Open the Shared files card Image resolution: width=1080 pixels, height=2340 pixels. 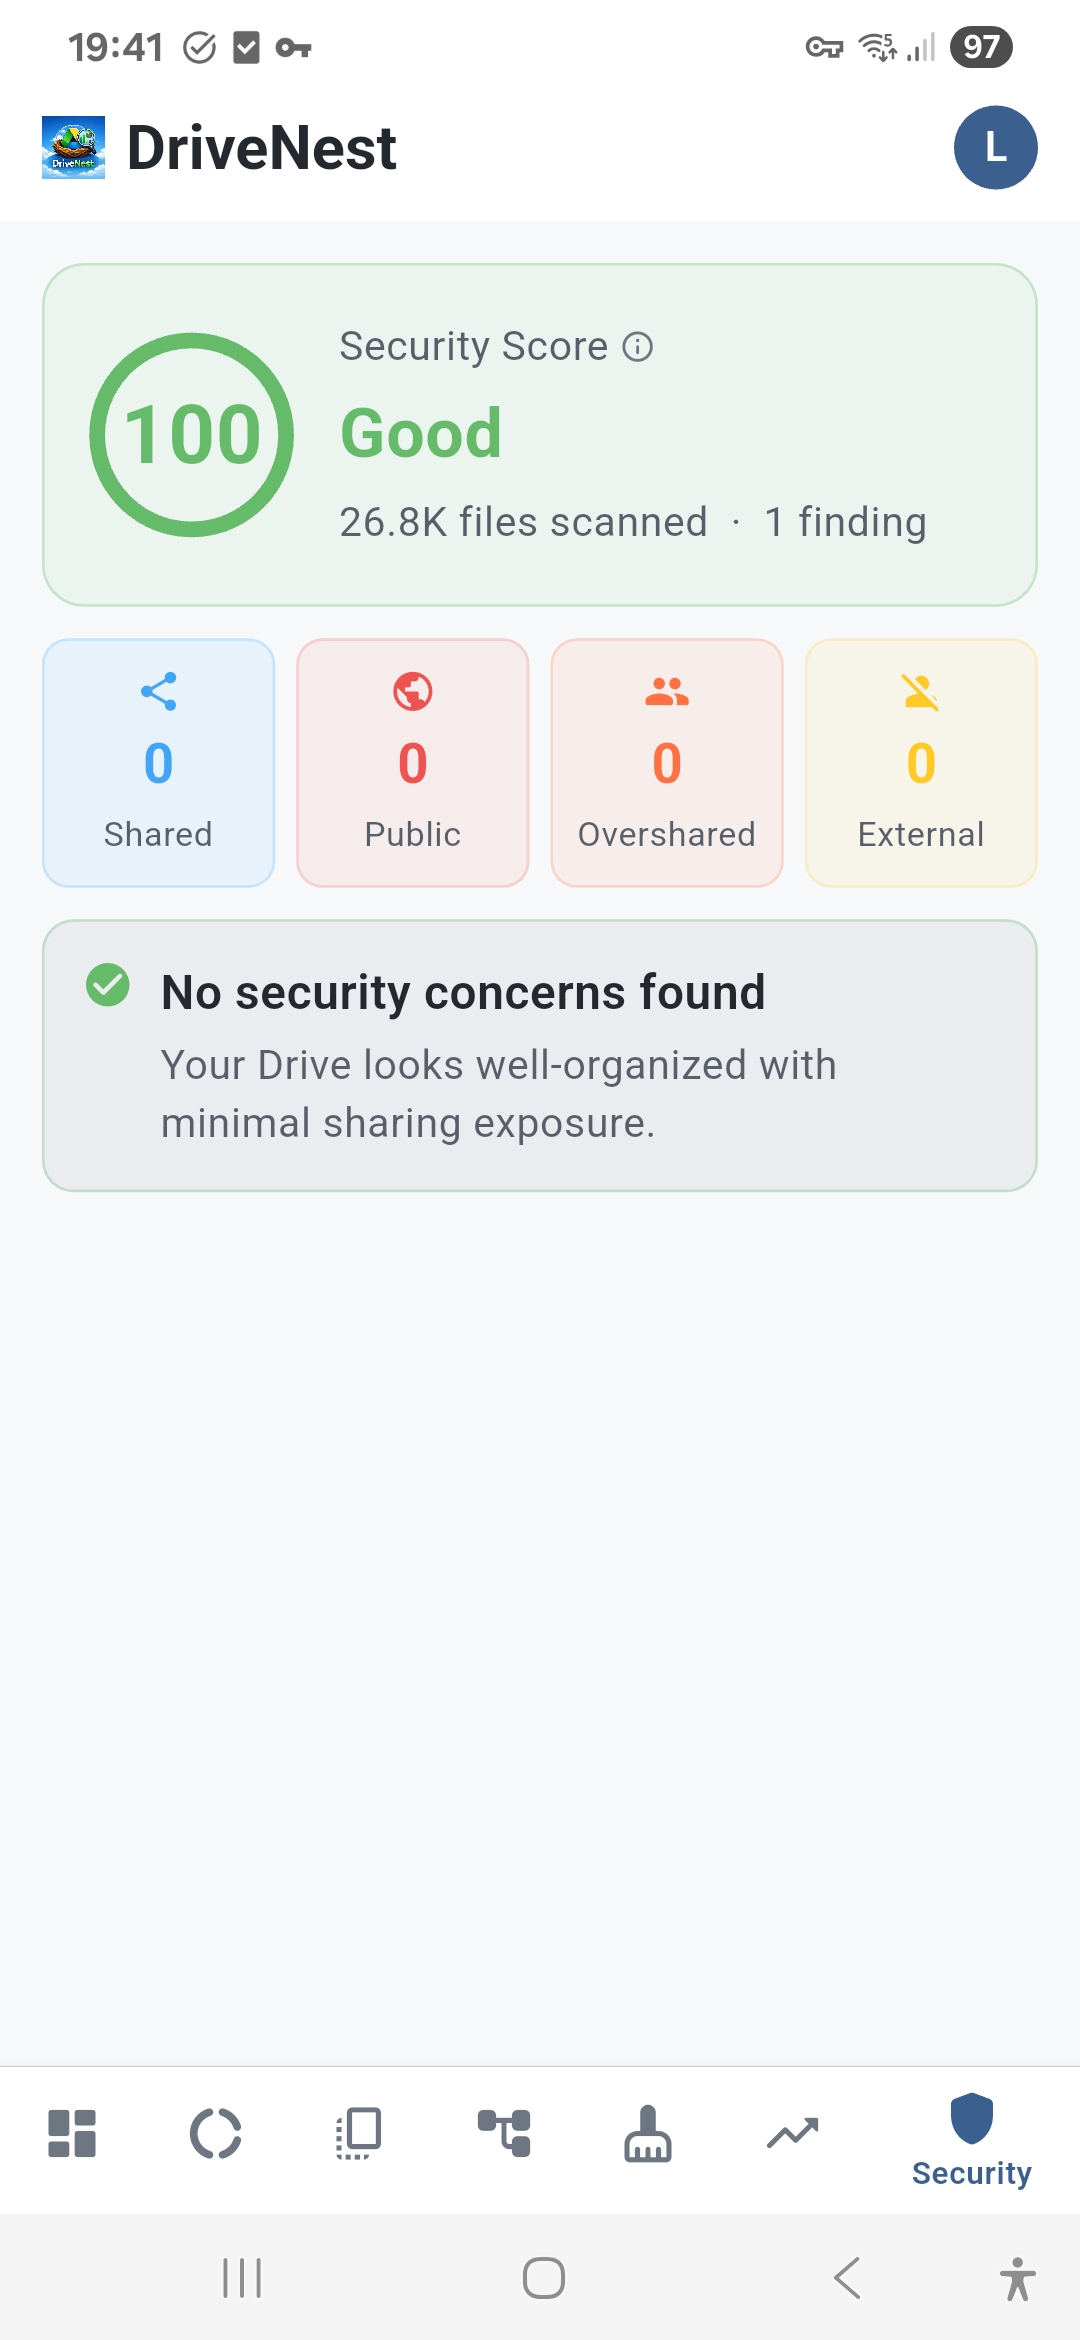click(x=158, y=762)
